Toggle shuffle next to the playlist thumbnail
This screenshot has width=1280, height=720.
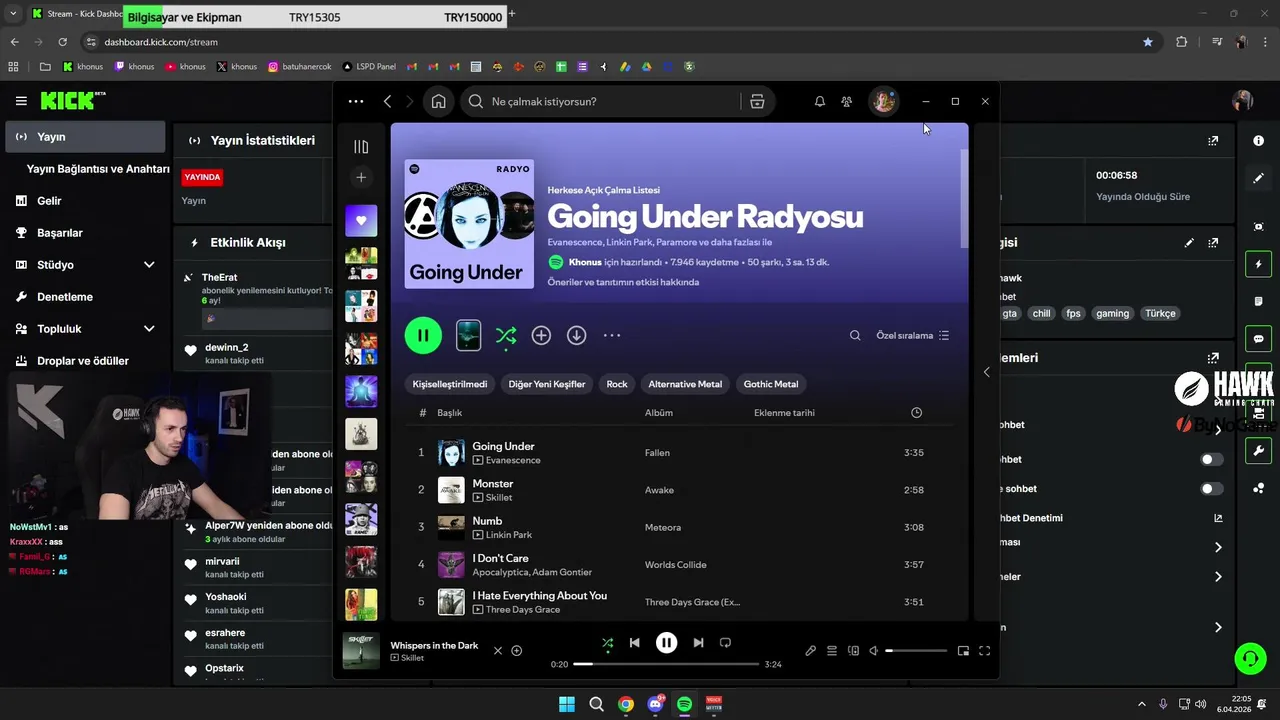506,336
